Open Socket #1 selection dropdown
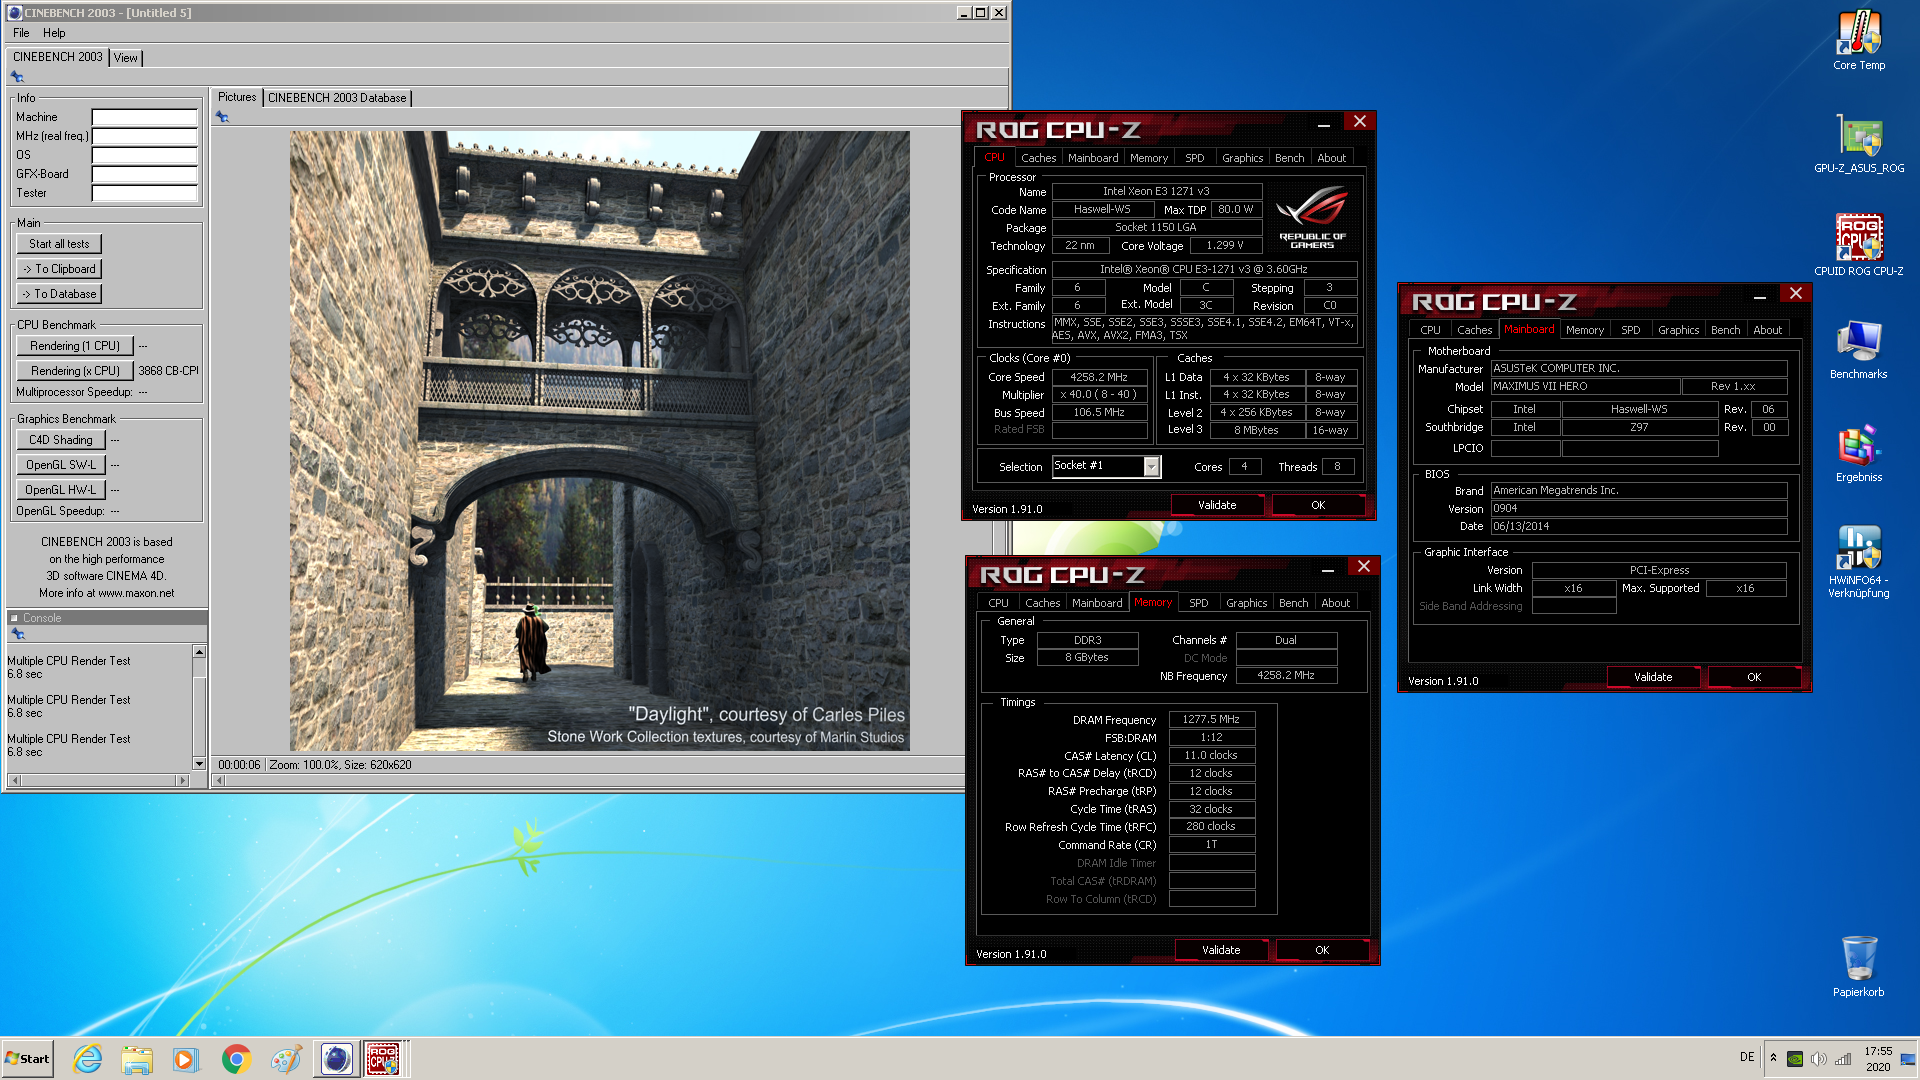The image size is (1920, 1080). [x=1106, y=466]
